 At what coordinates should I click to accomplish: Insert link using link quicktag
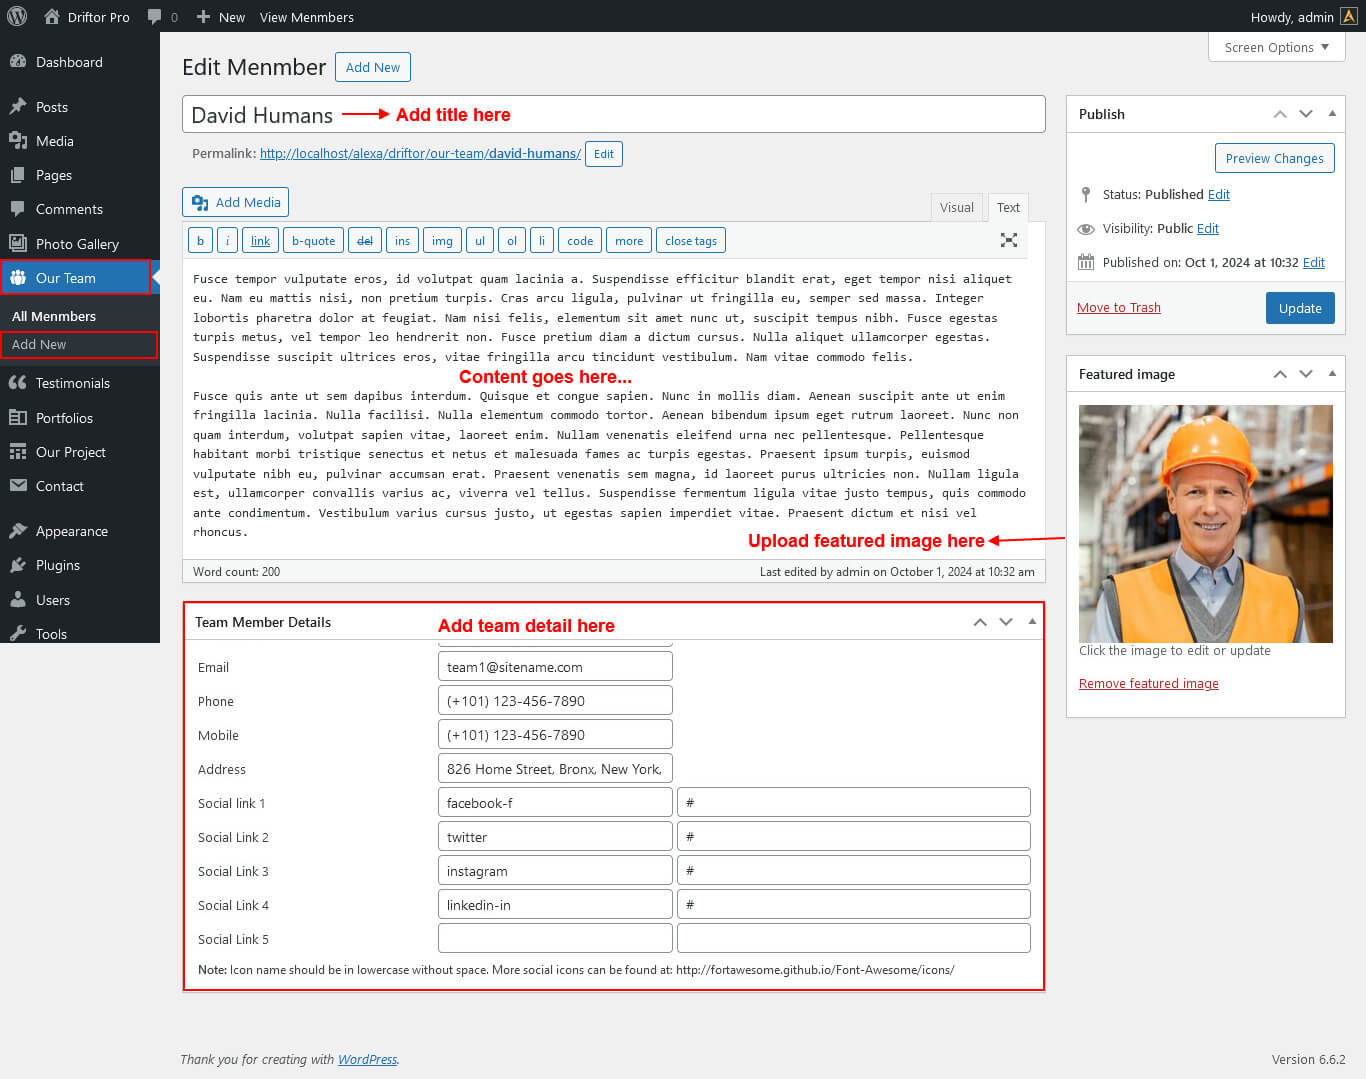coord(260,241)
